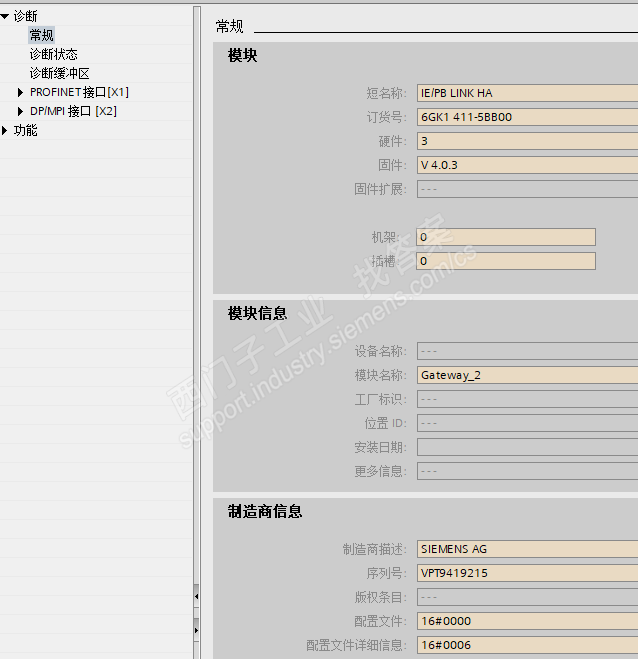Select DP/MPI 接口 [X2] tree item
This screenshot has height=659, width=638.
(74, 111)
